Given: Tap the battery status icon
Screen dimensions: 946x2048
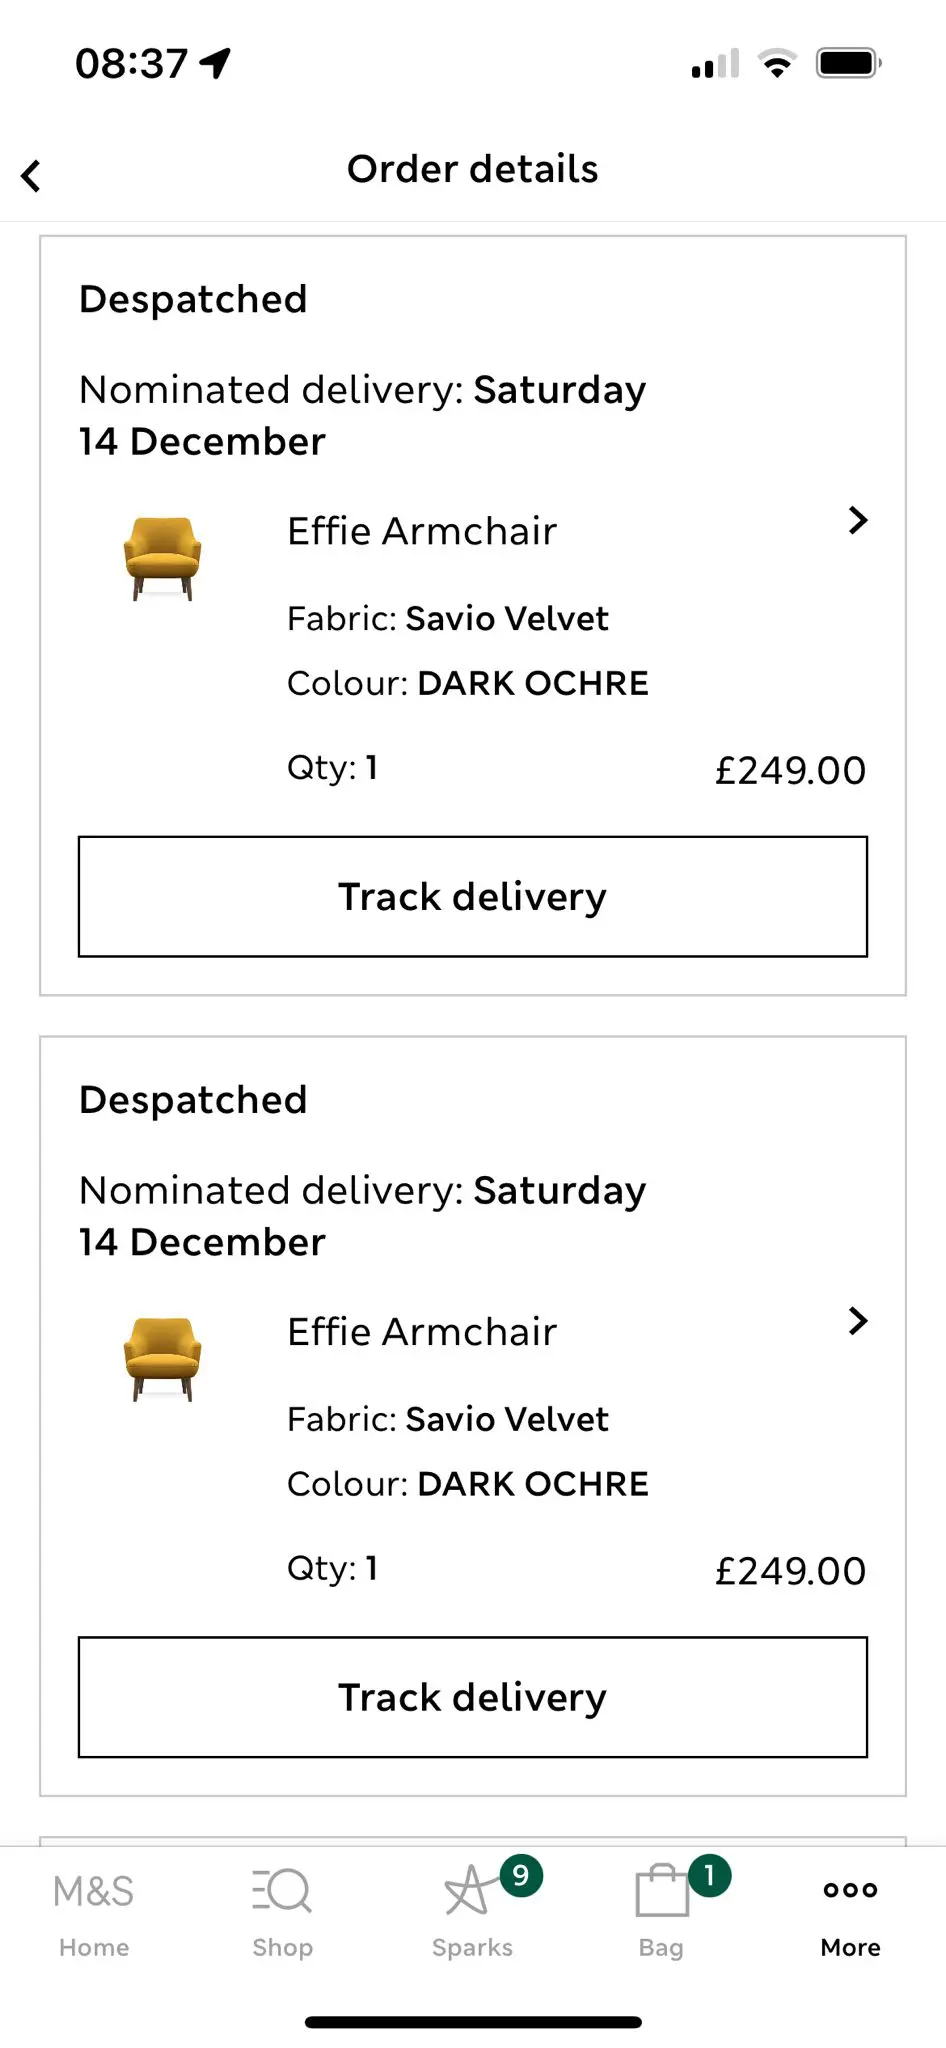Looking at the screenshot, I should [x=848, y=63].
